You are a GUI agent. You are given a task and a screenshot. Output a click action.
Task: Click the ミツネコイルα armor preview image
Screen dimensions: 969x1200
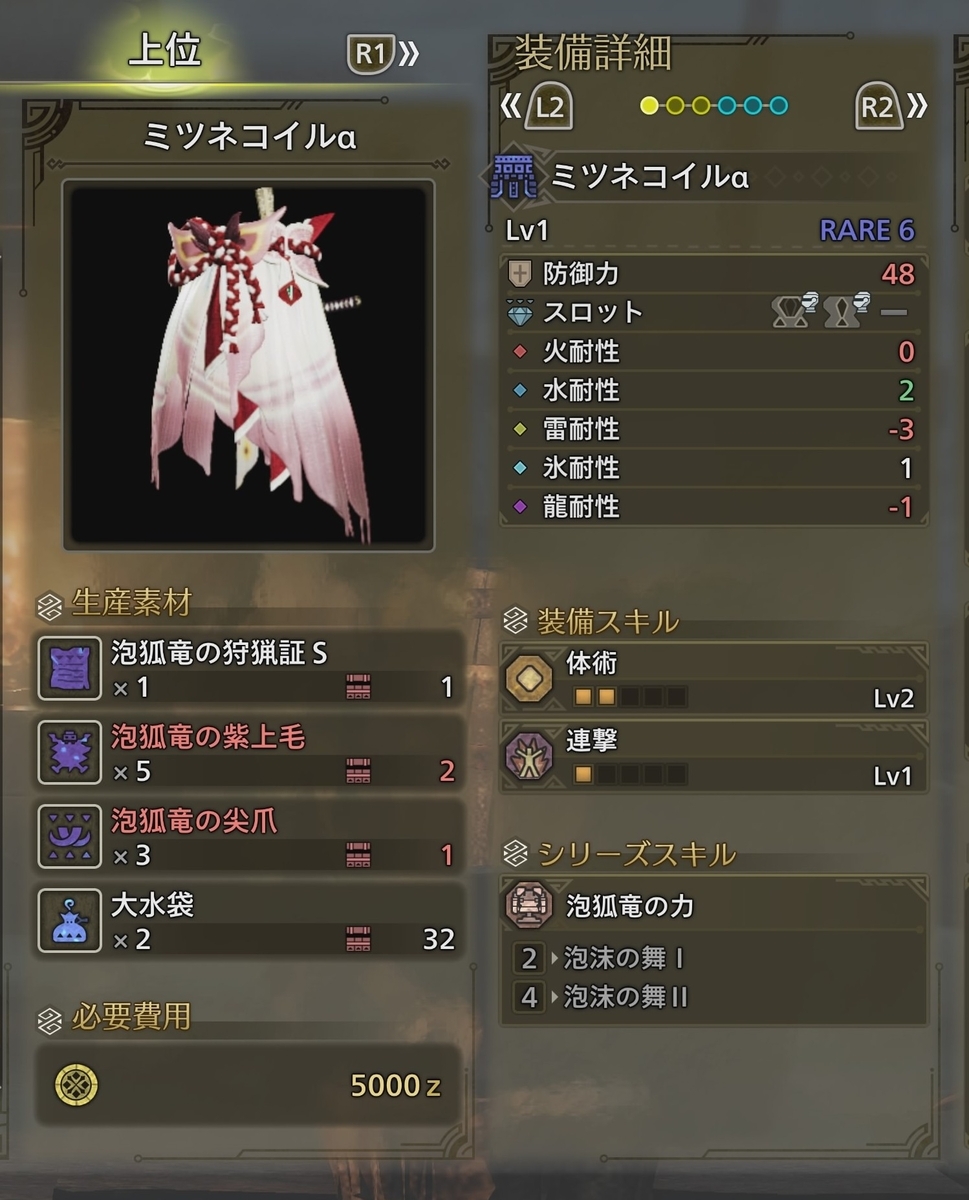coord(248,365)
